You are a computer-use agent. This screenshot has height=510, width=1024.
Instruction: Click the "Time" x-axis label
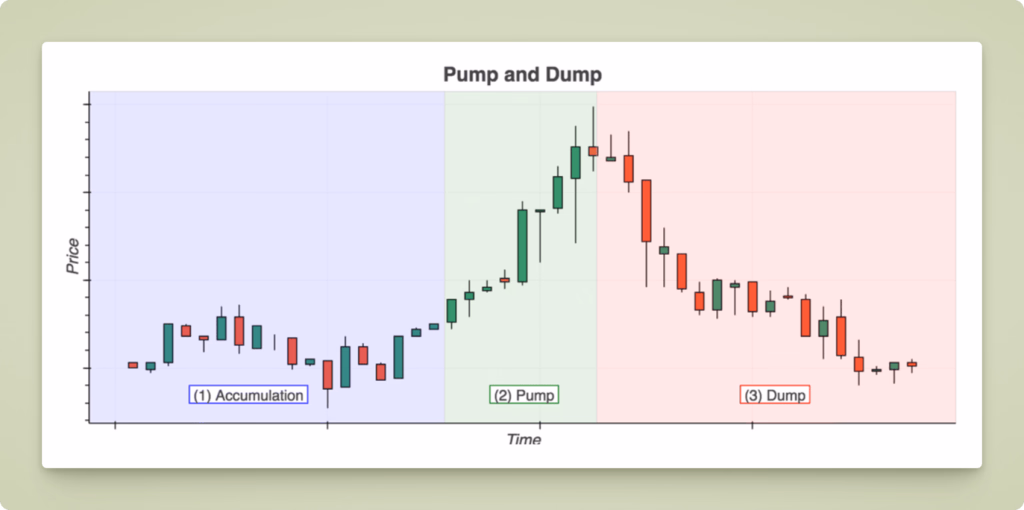523,439
